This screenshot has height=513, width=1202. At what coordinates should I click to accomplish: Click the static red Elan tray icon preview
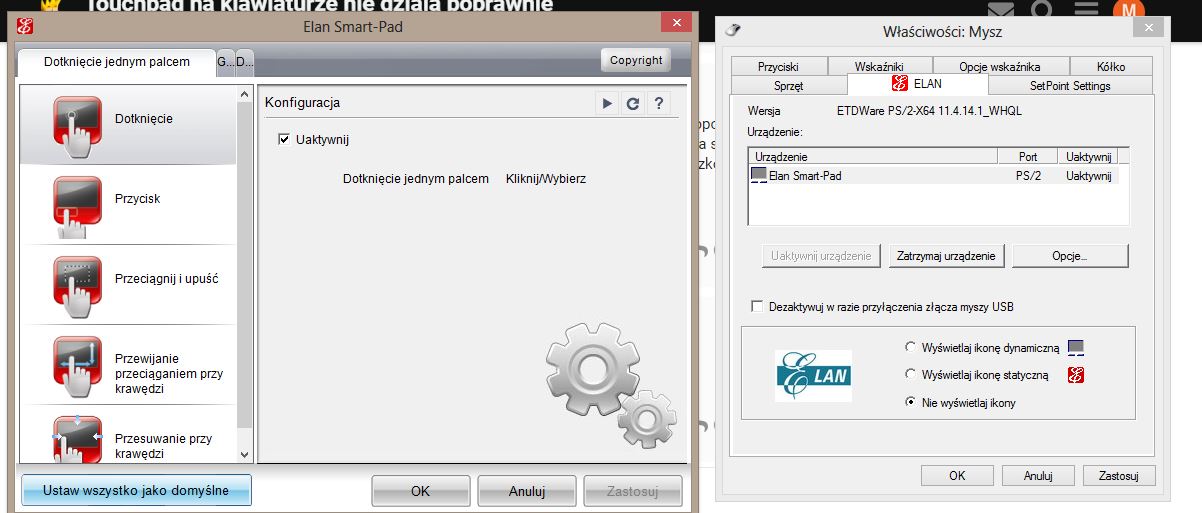pos(1076,375)
